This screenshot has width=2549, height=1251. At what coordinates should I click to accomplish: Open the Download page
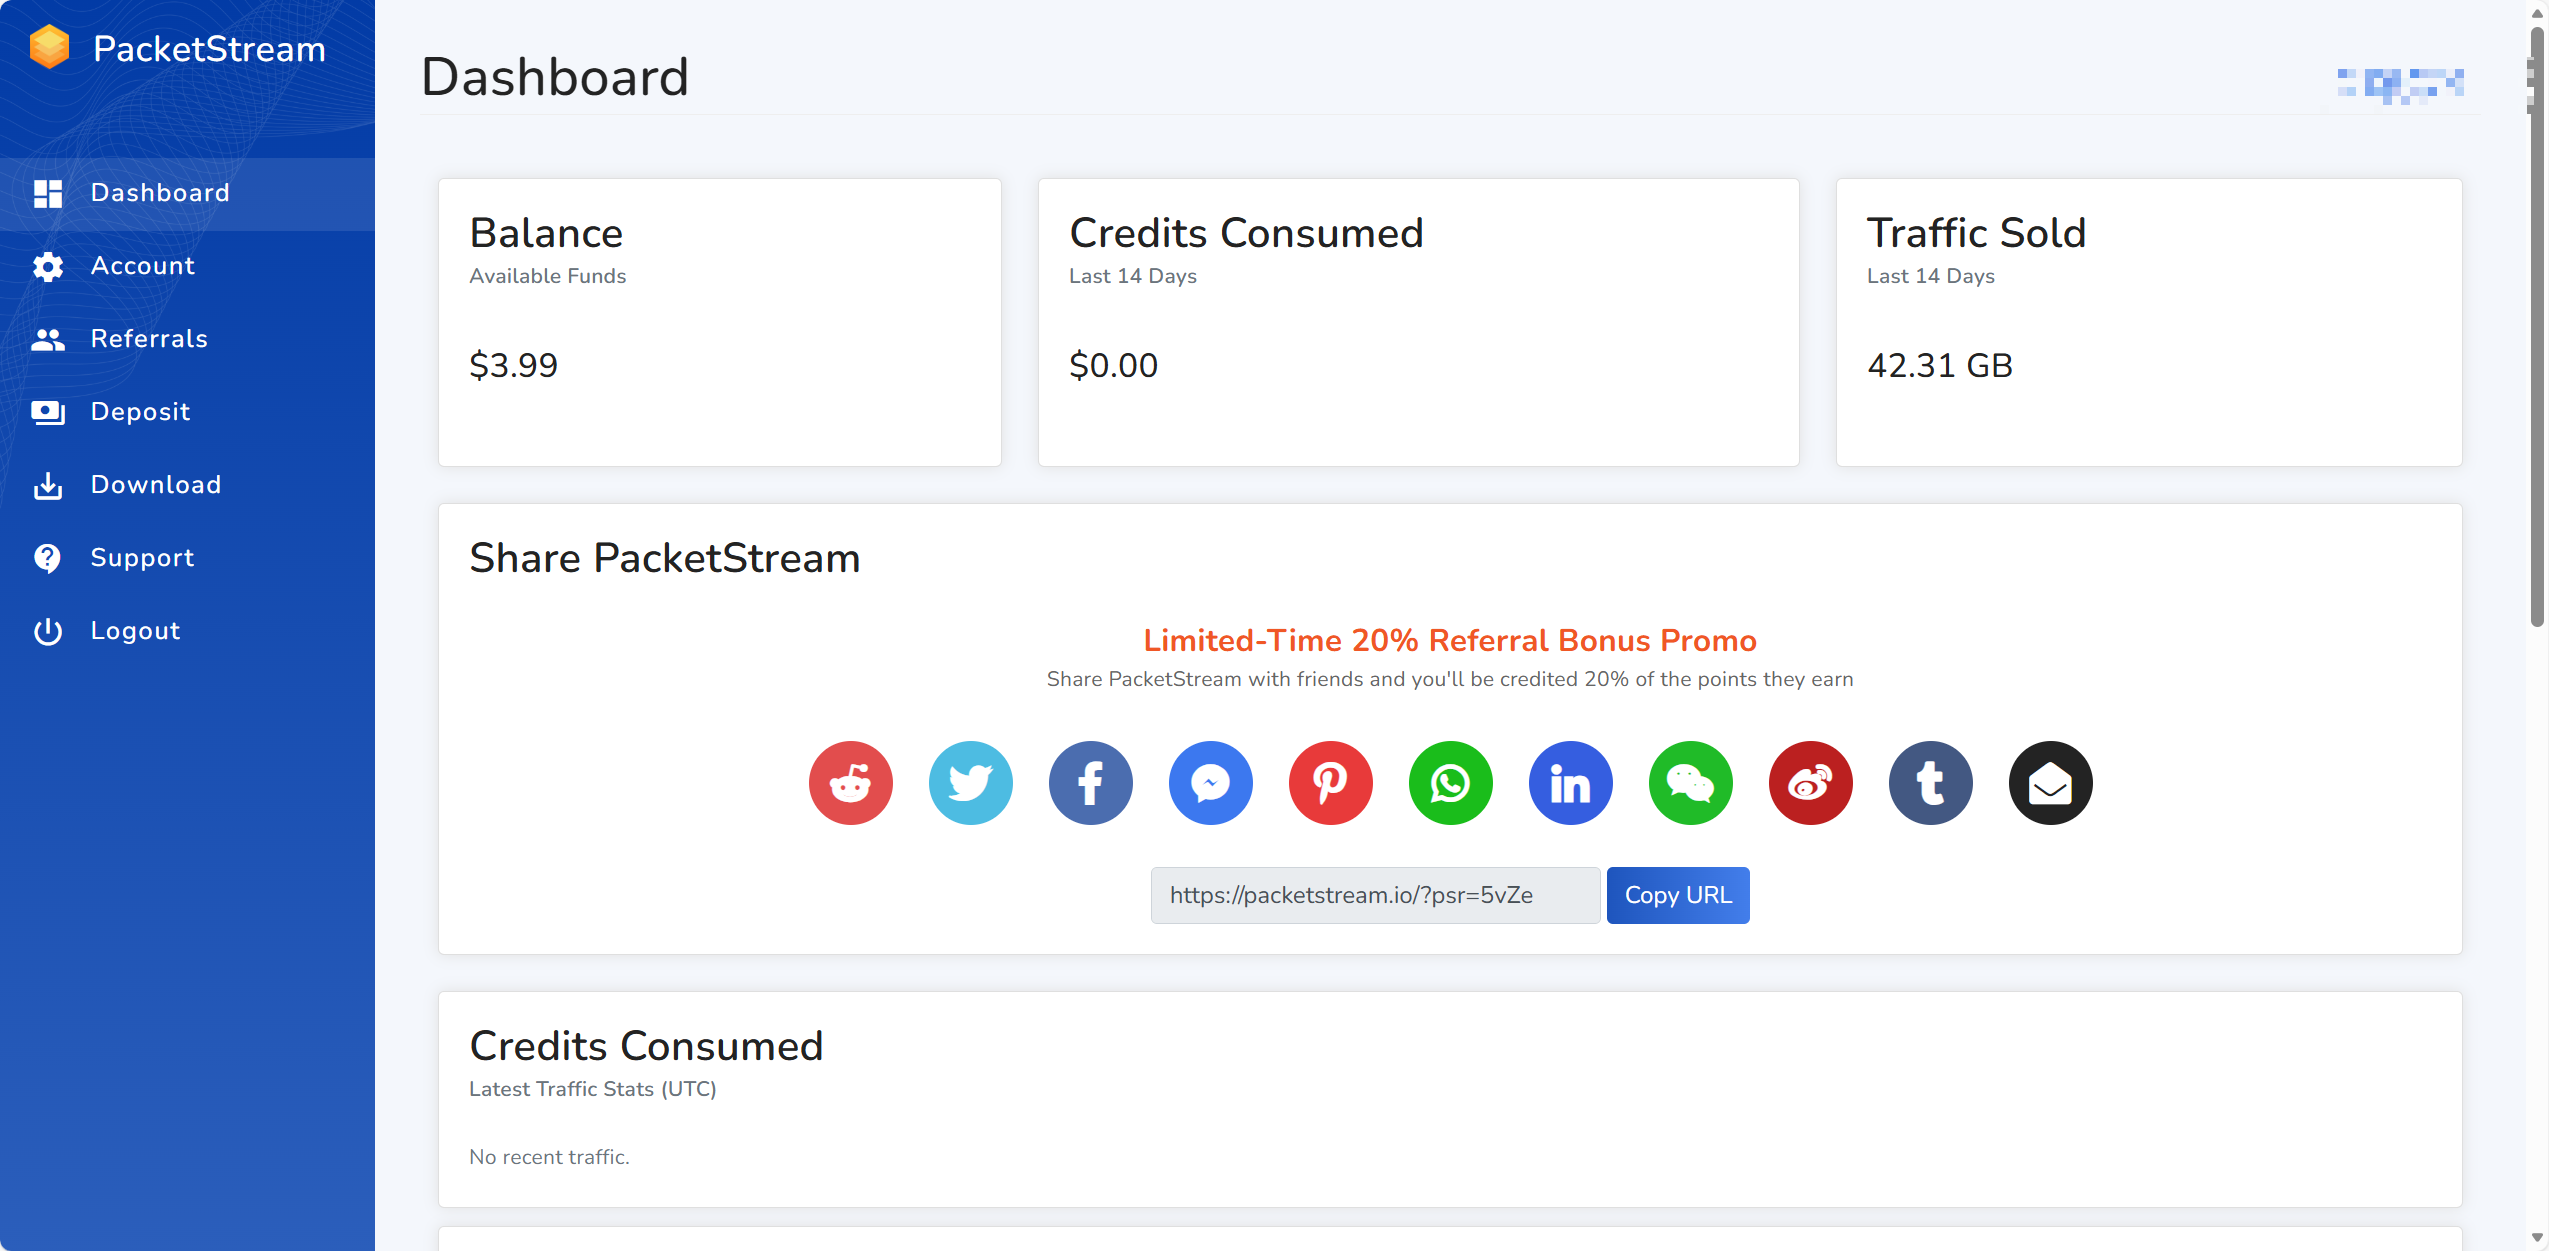point(155,485)
